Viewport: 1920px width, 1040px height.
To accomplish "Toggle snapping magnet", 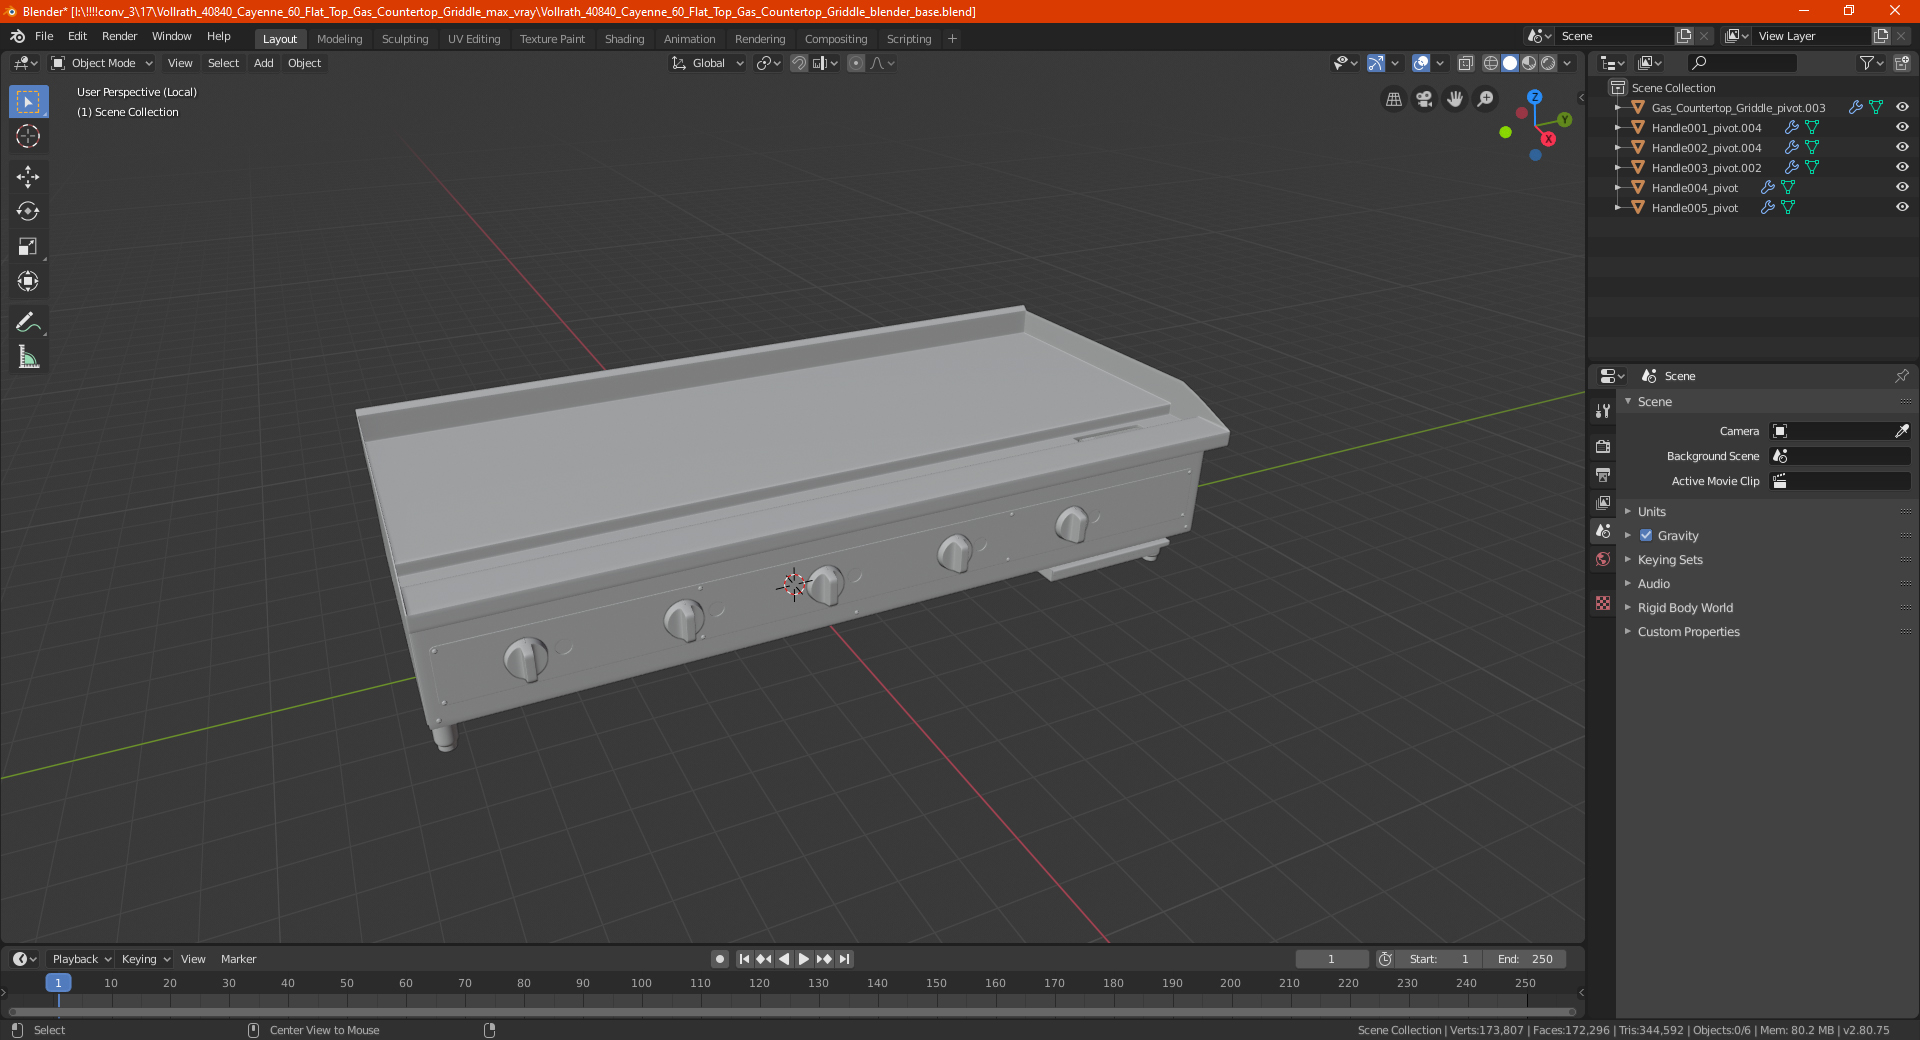I will [x=798, y=63].
